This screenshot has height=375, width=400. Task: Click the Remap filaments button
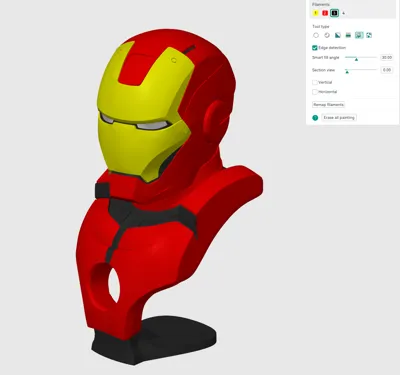(x=328, y=105)
